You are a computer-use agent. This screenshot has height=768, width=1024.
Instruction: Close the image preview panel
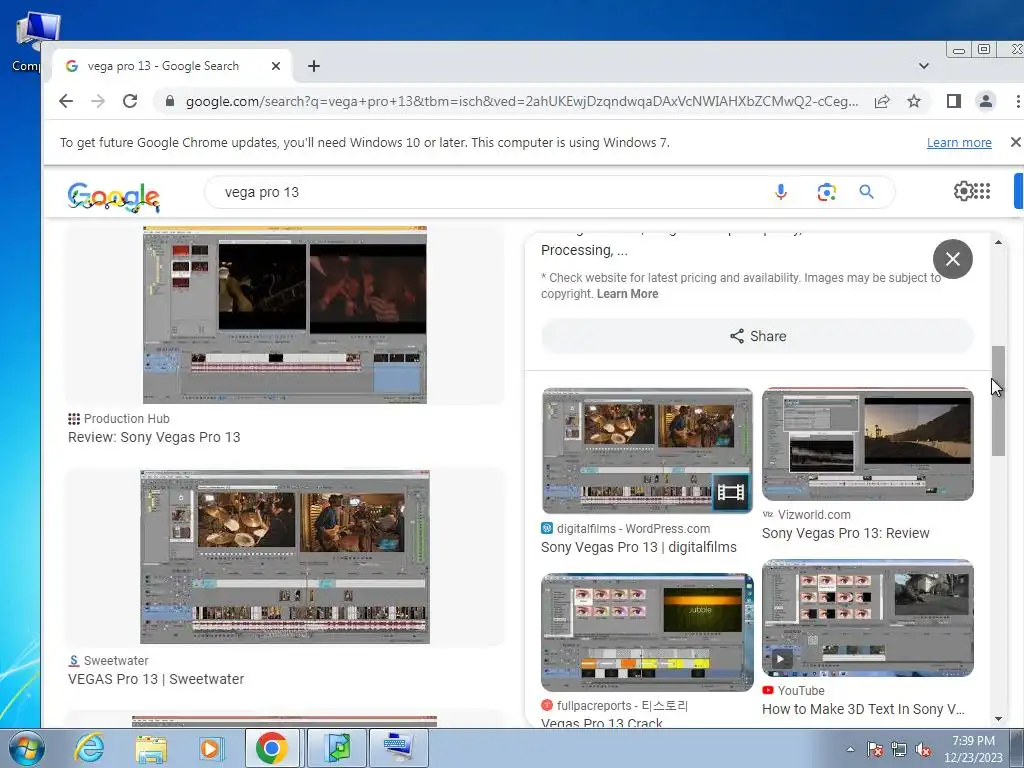coord(953,259)
